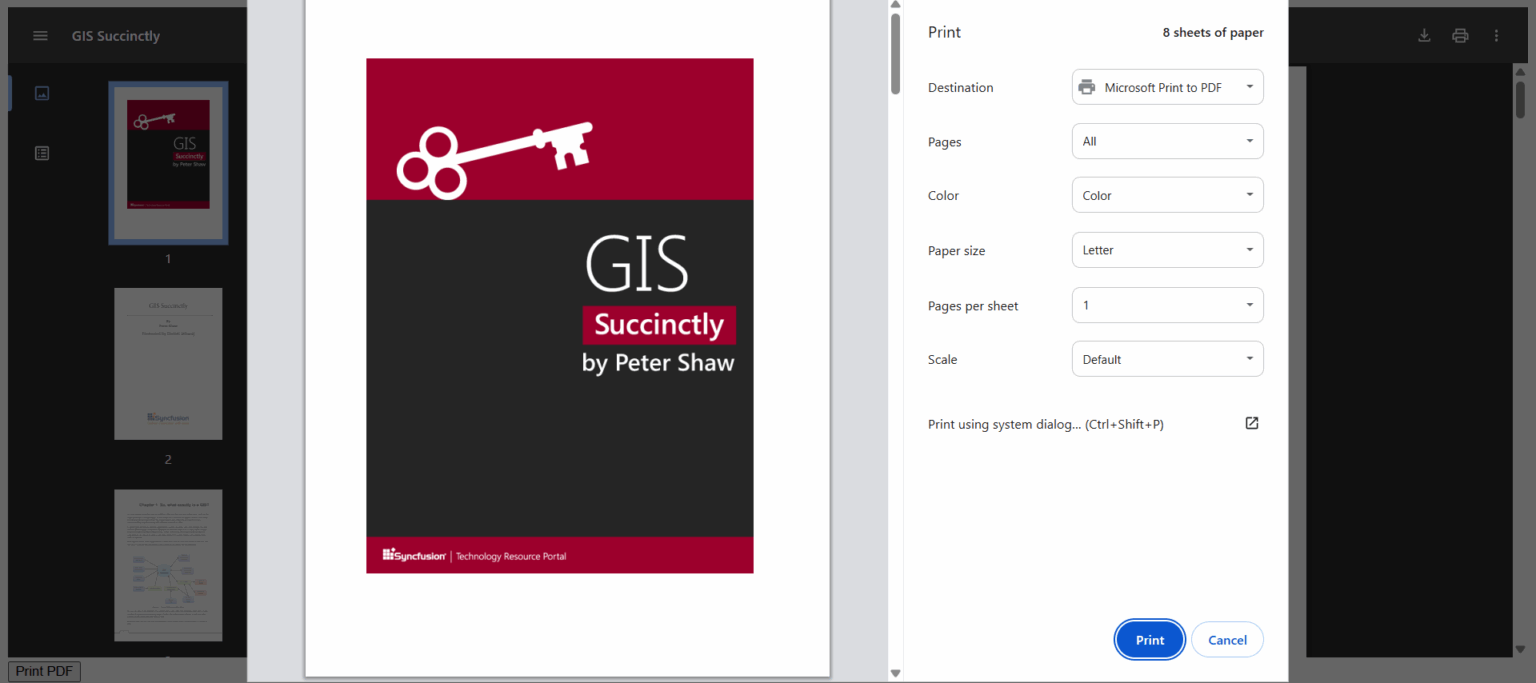This screenshot has width=1536, height=683.
Task: Click the down arrow on the preview scrollbar
Action: (895, 673)
